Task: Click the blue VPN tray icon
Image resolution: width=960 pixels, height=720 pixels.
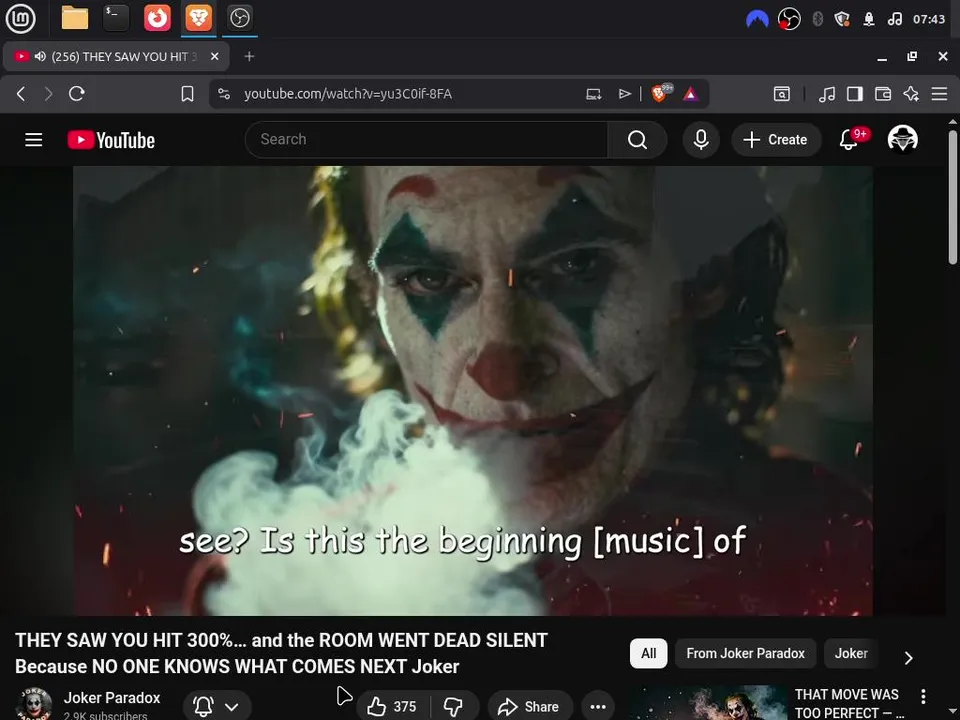Action: [x=757, y=19]
